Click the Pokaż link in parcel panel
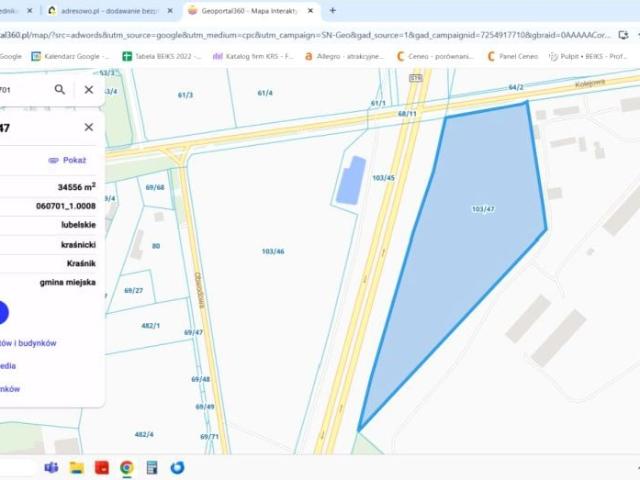Viewport: 640px width, 480px height. (x=68, y=160)
